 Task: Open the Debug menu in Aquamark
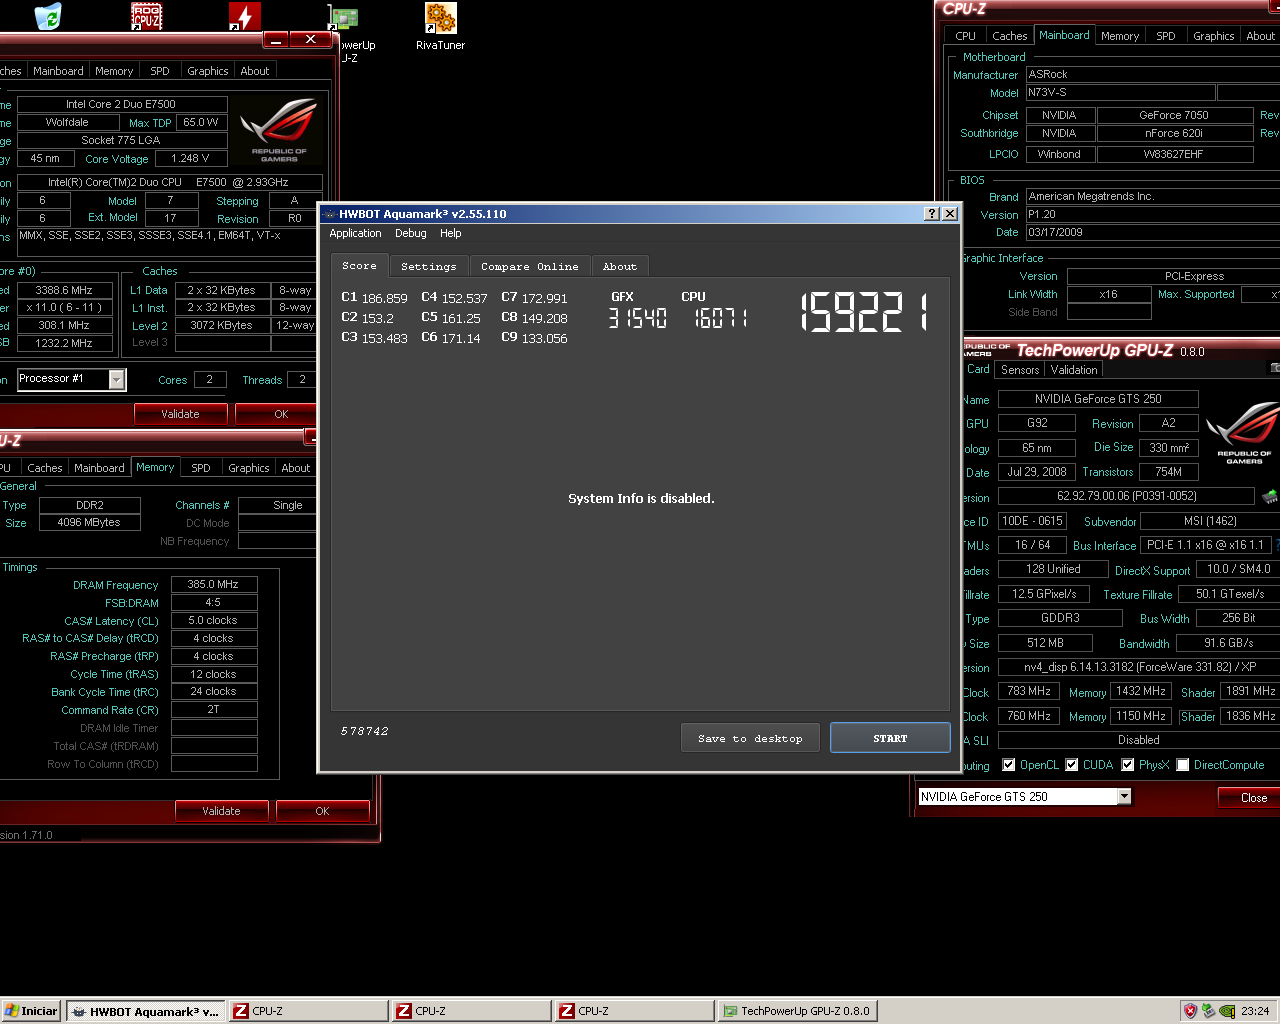(410, 233)
